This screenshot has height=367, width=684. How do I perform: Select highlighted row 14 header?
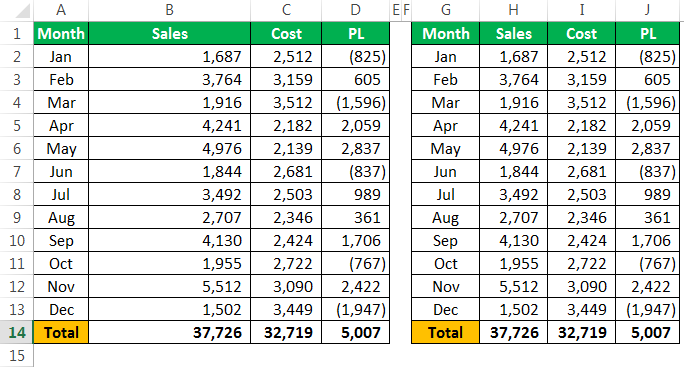point(17,332)
